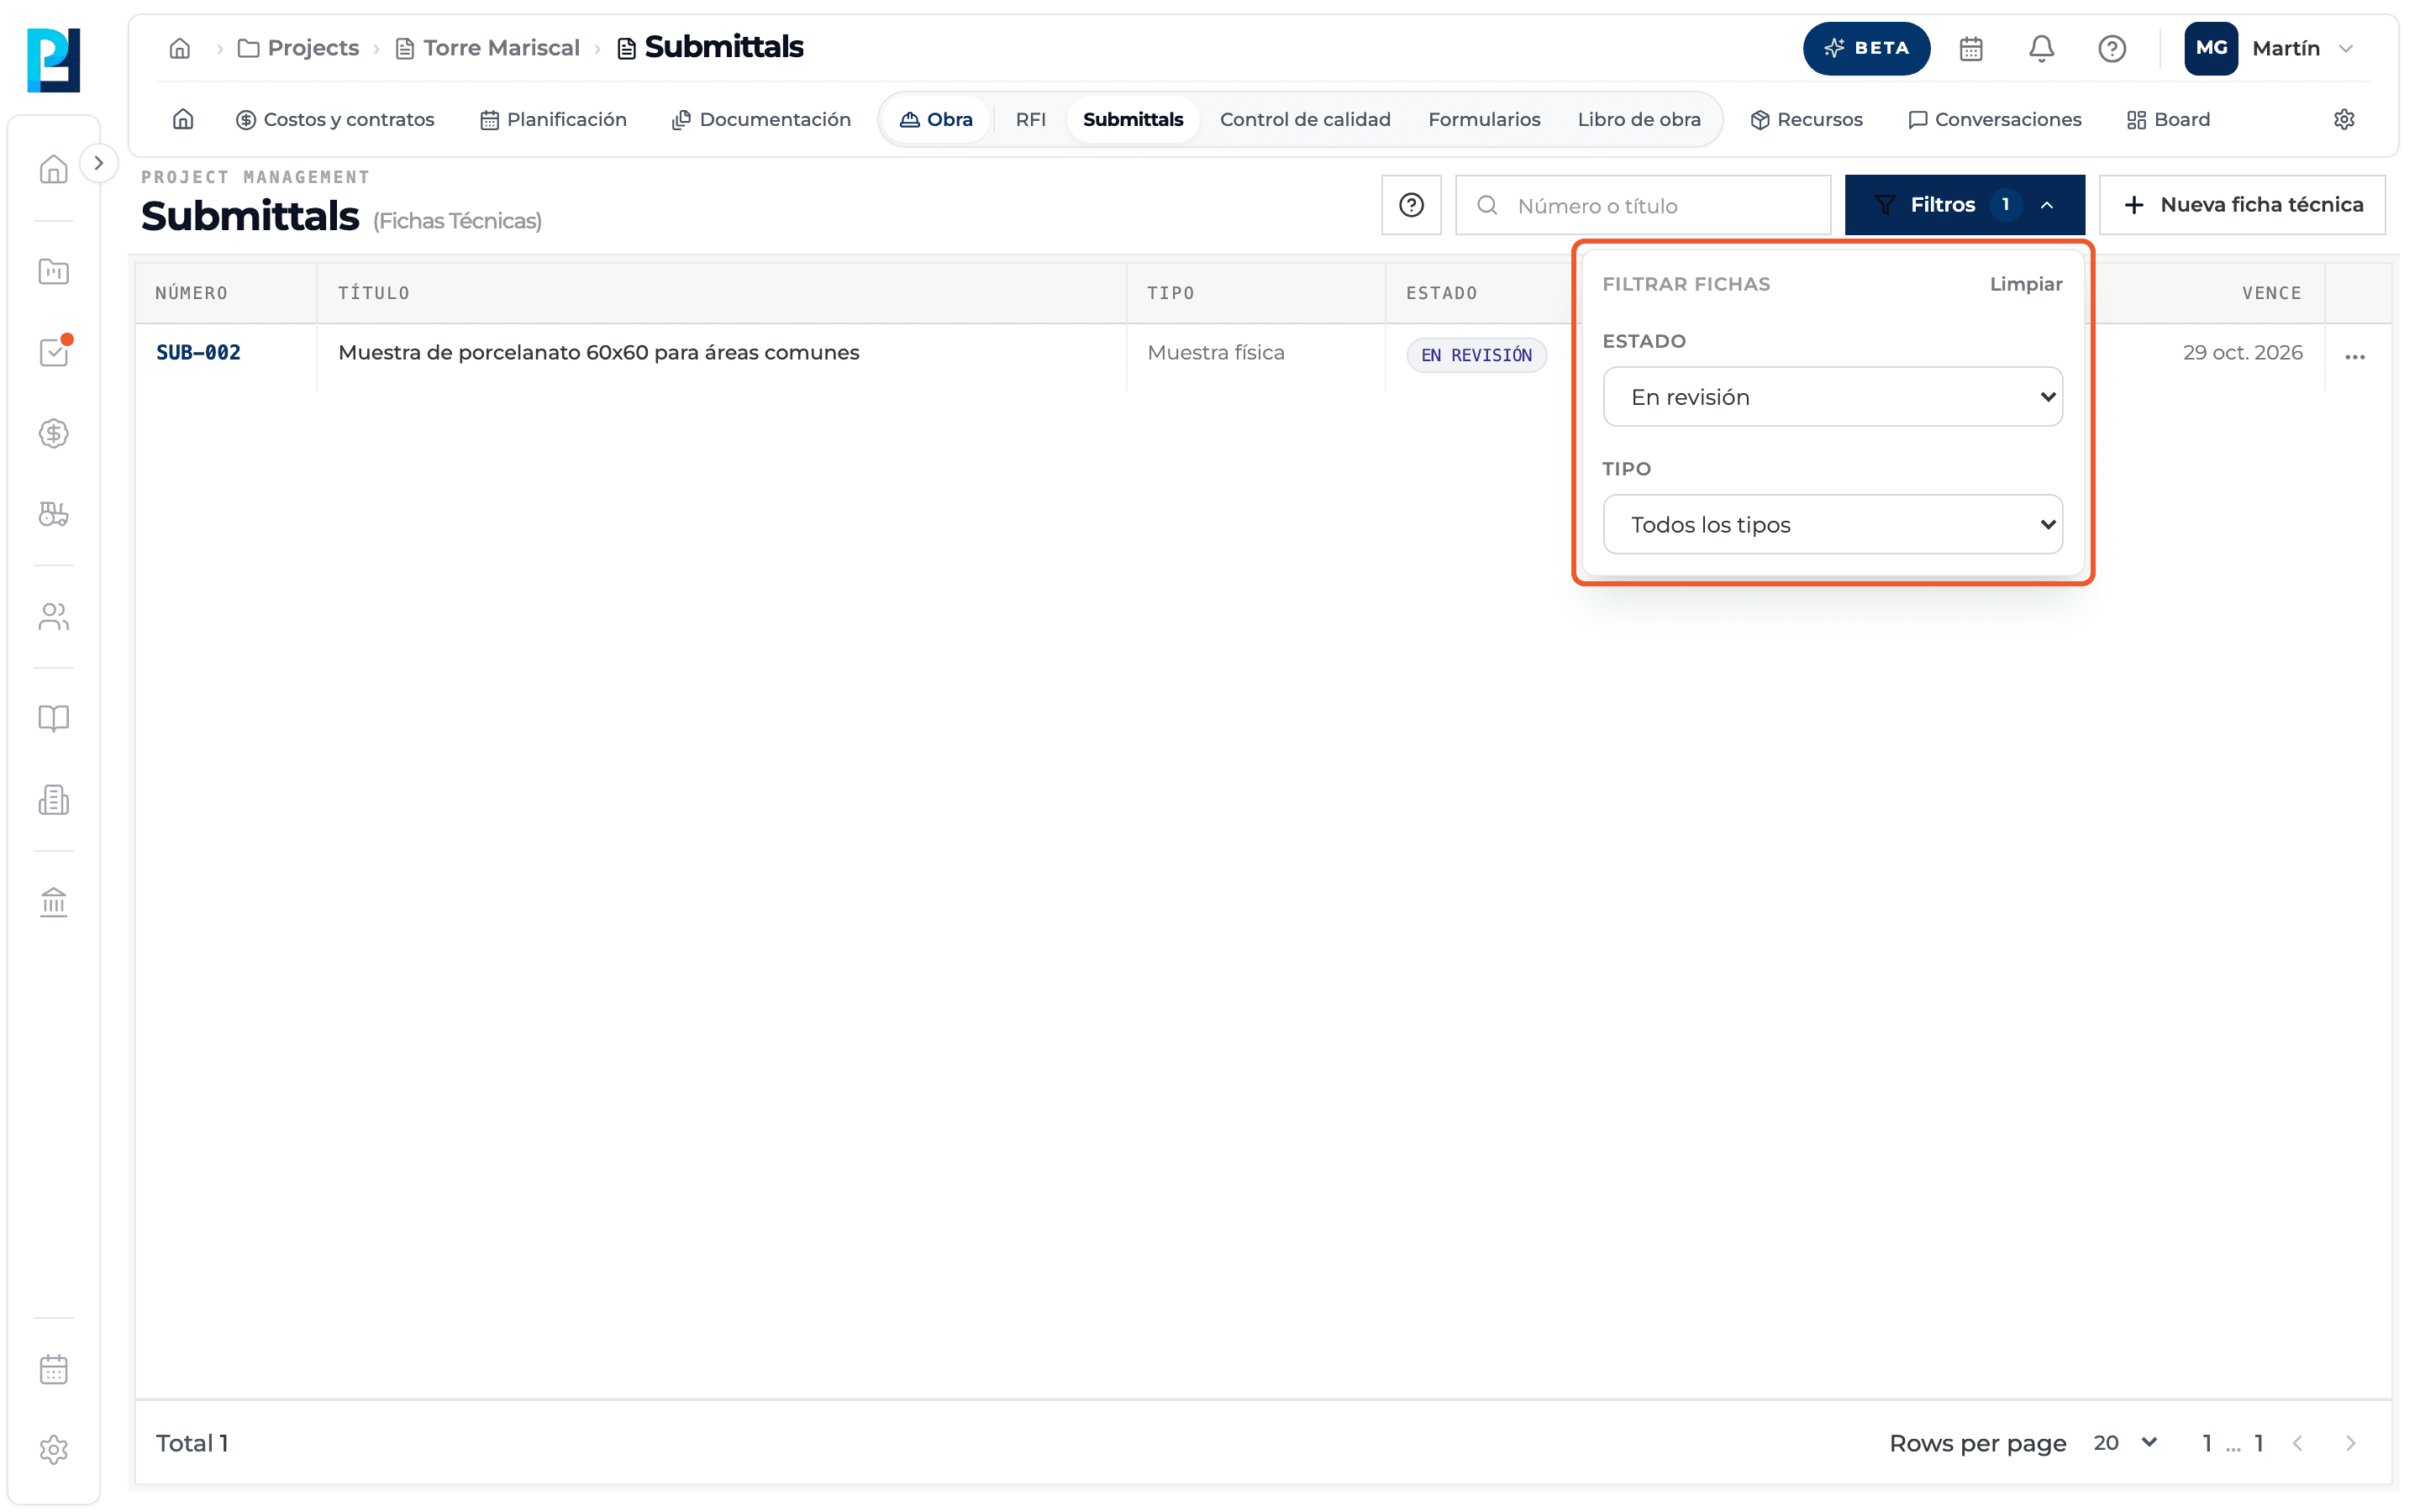Switch to Formularios tab
The width and height of the screenshot is (2420, 1512).
1484,119
